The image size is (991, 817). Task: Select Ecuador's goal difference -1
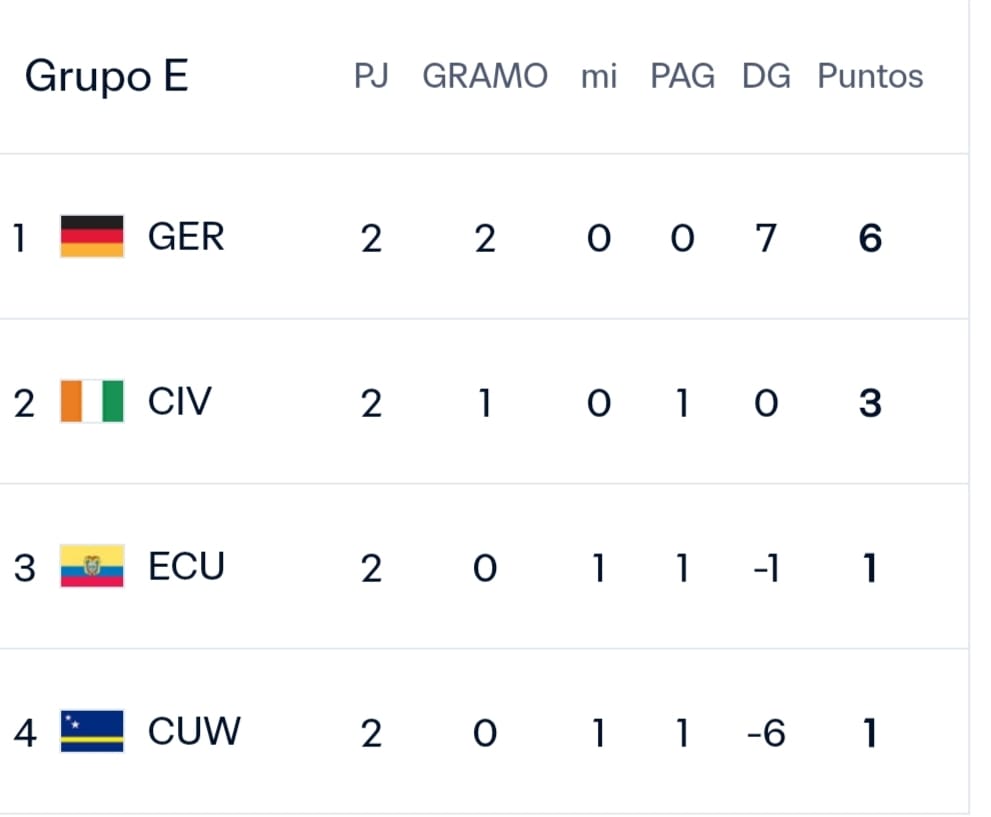point(766,569)
